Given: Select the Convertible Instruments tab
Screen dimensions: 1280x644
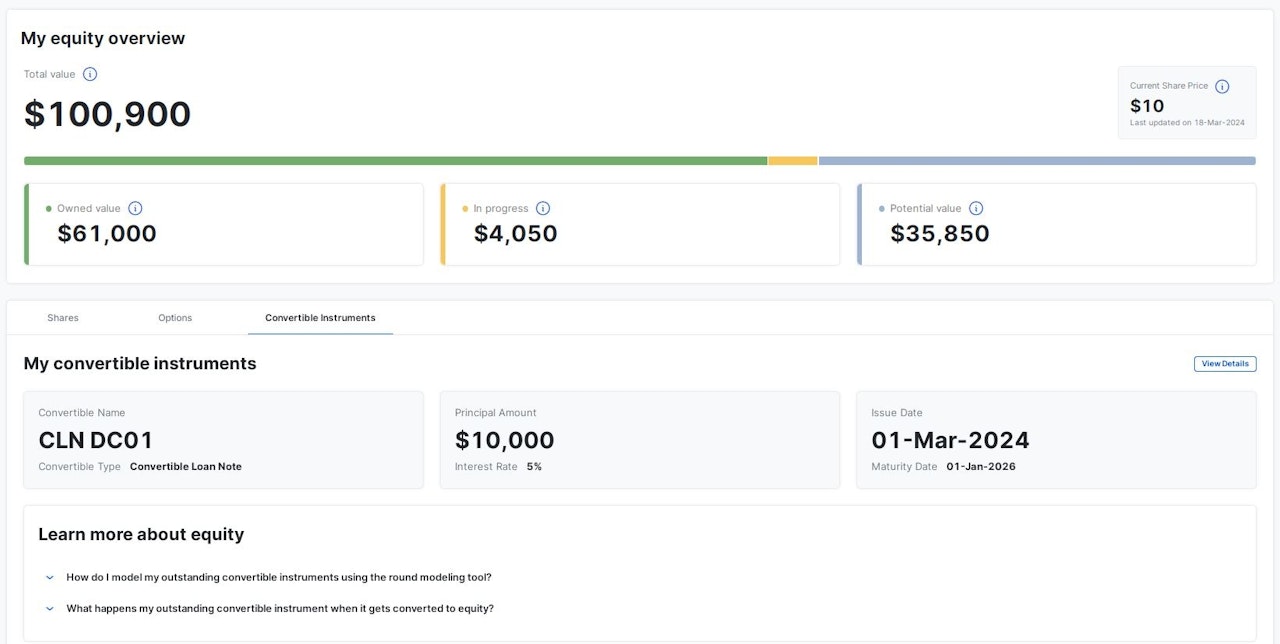Looking at the screenshot, I should 320,318.
